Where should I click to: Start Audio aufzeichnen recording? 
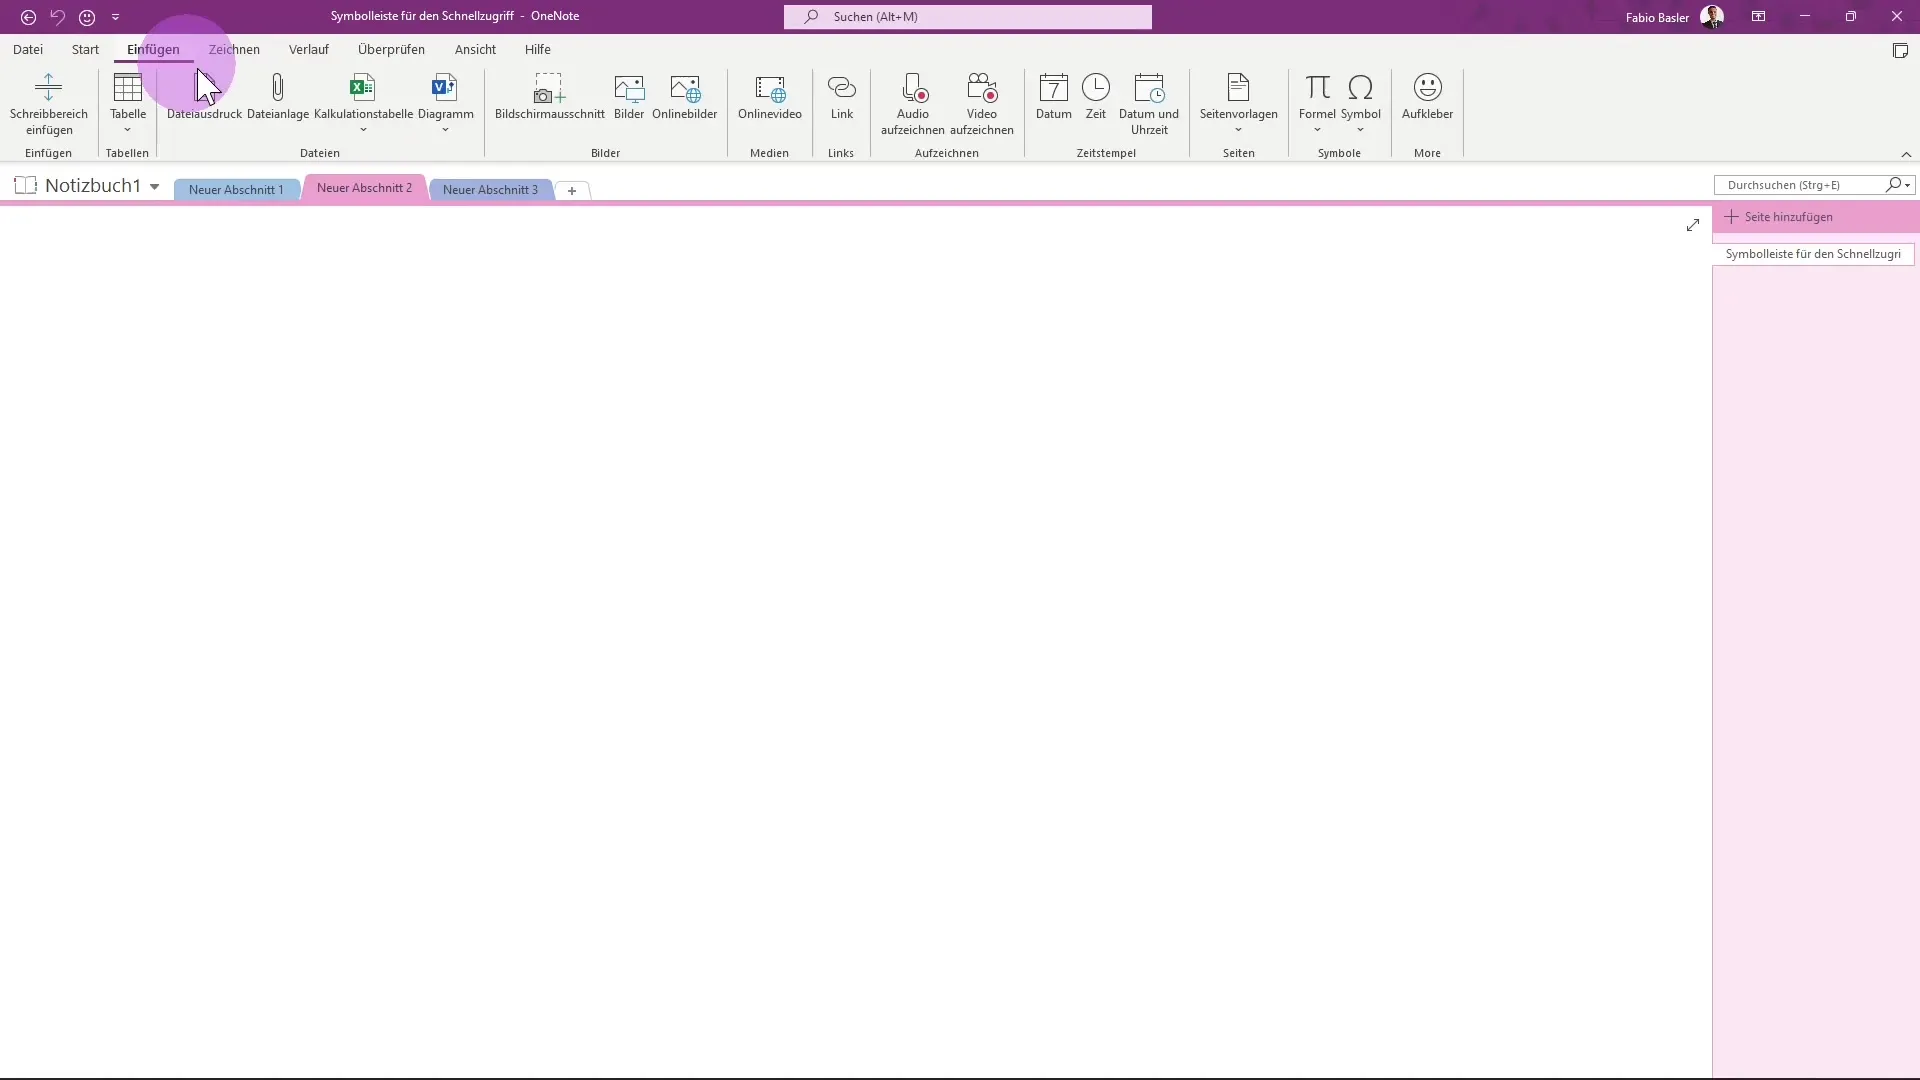click(913, 104)
